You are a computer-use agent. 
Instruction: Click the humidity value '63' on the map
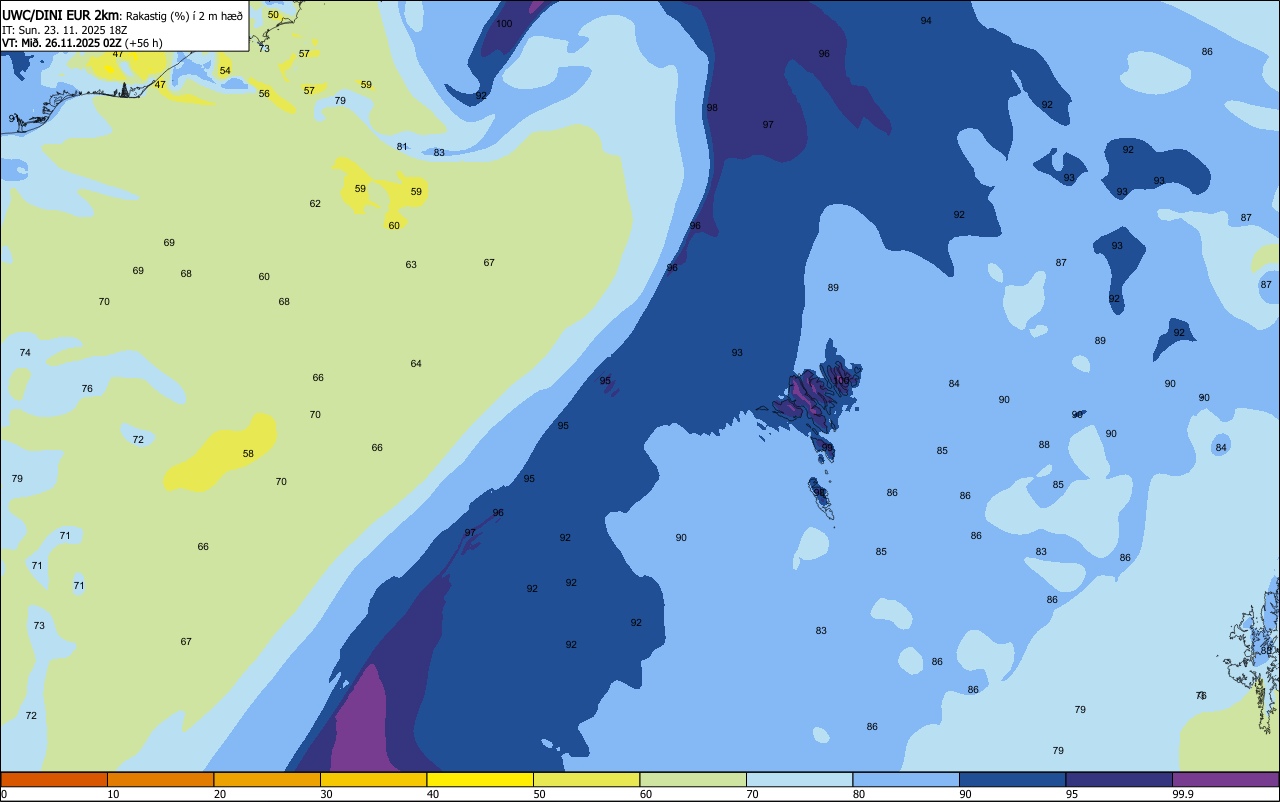click(x=411, y=265)
